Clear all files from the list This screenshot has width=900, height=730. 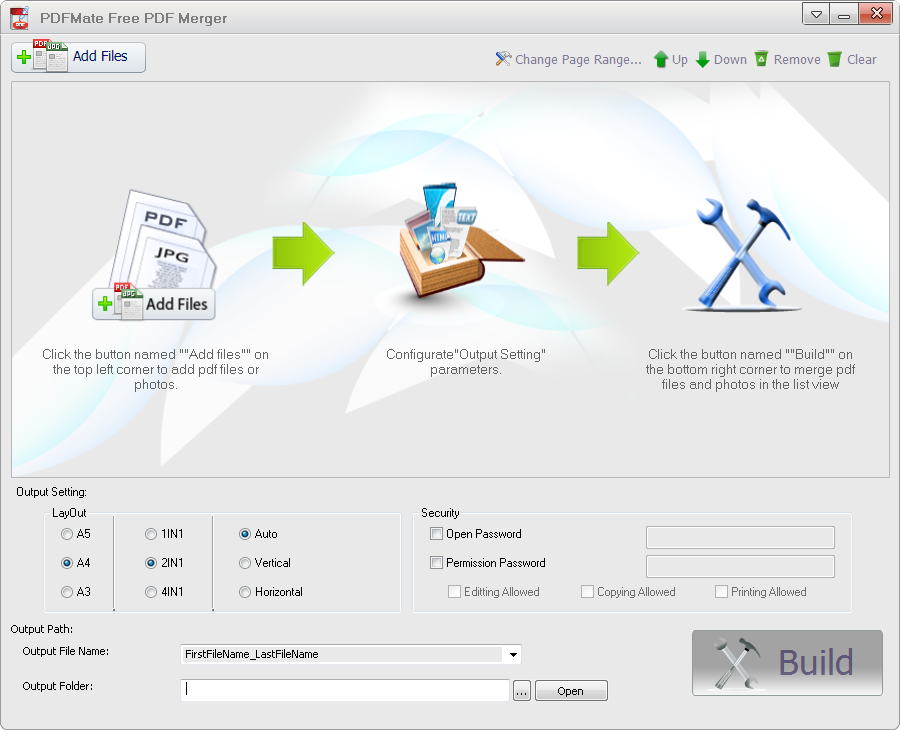click(x=852, y=59)
